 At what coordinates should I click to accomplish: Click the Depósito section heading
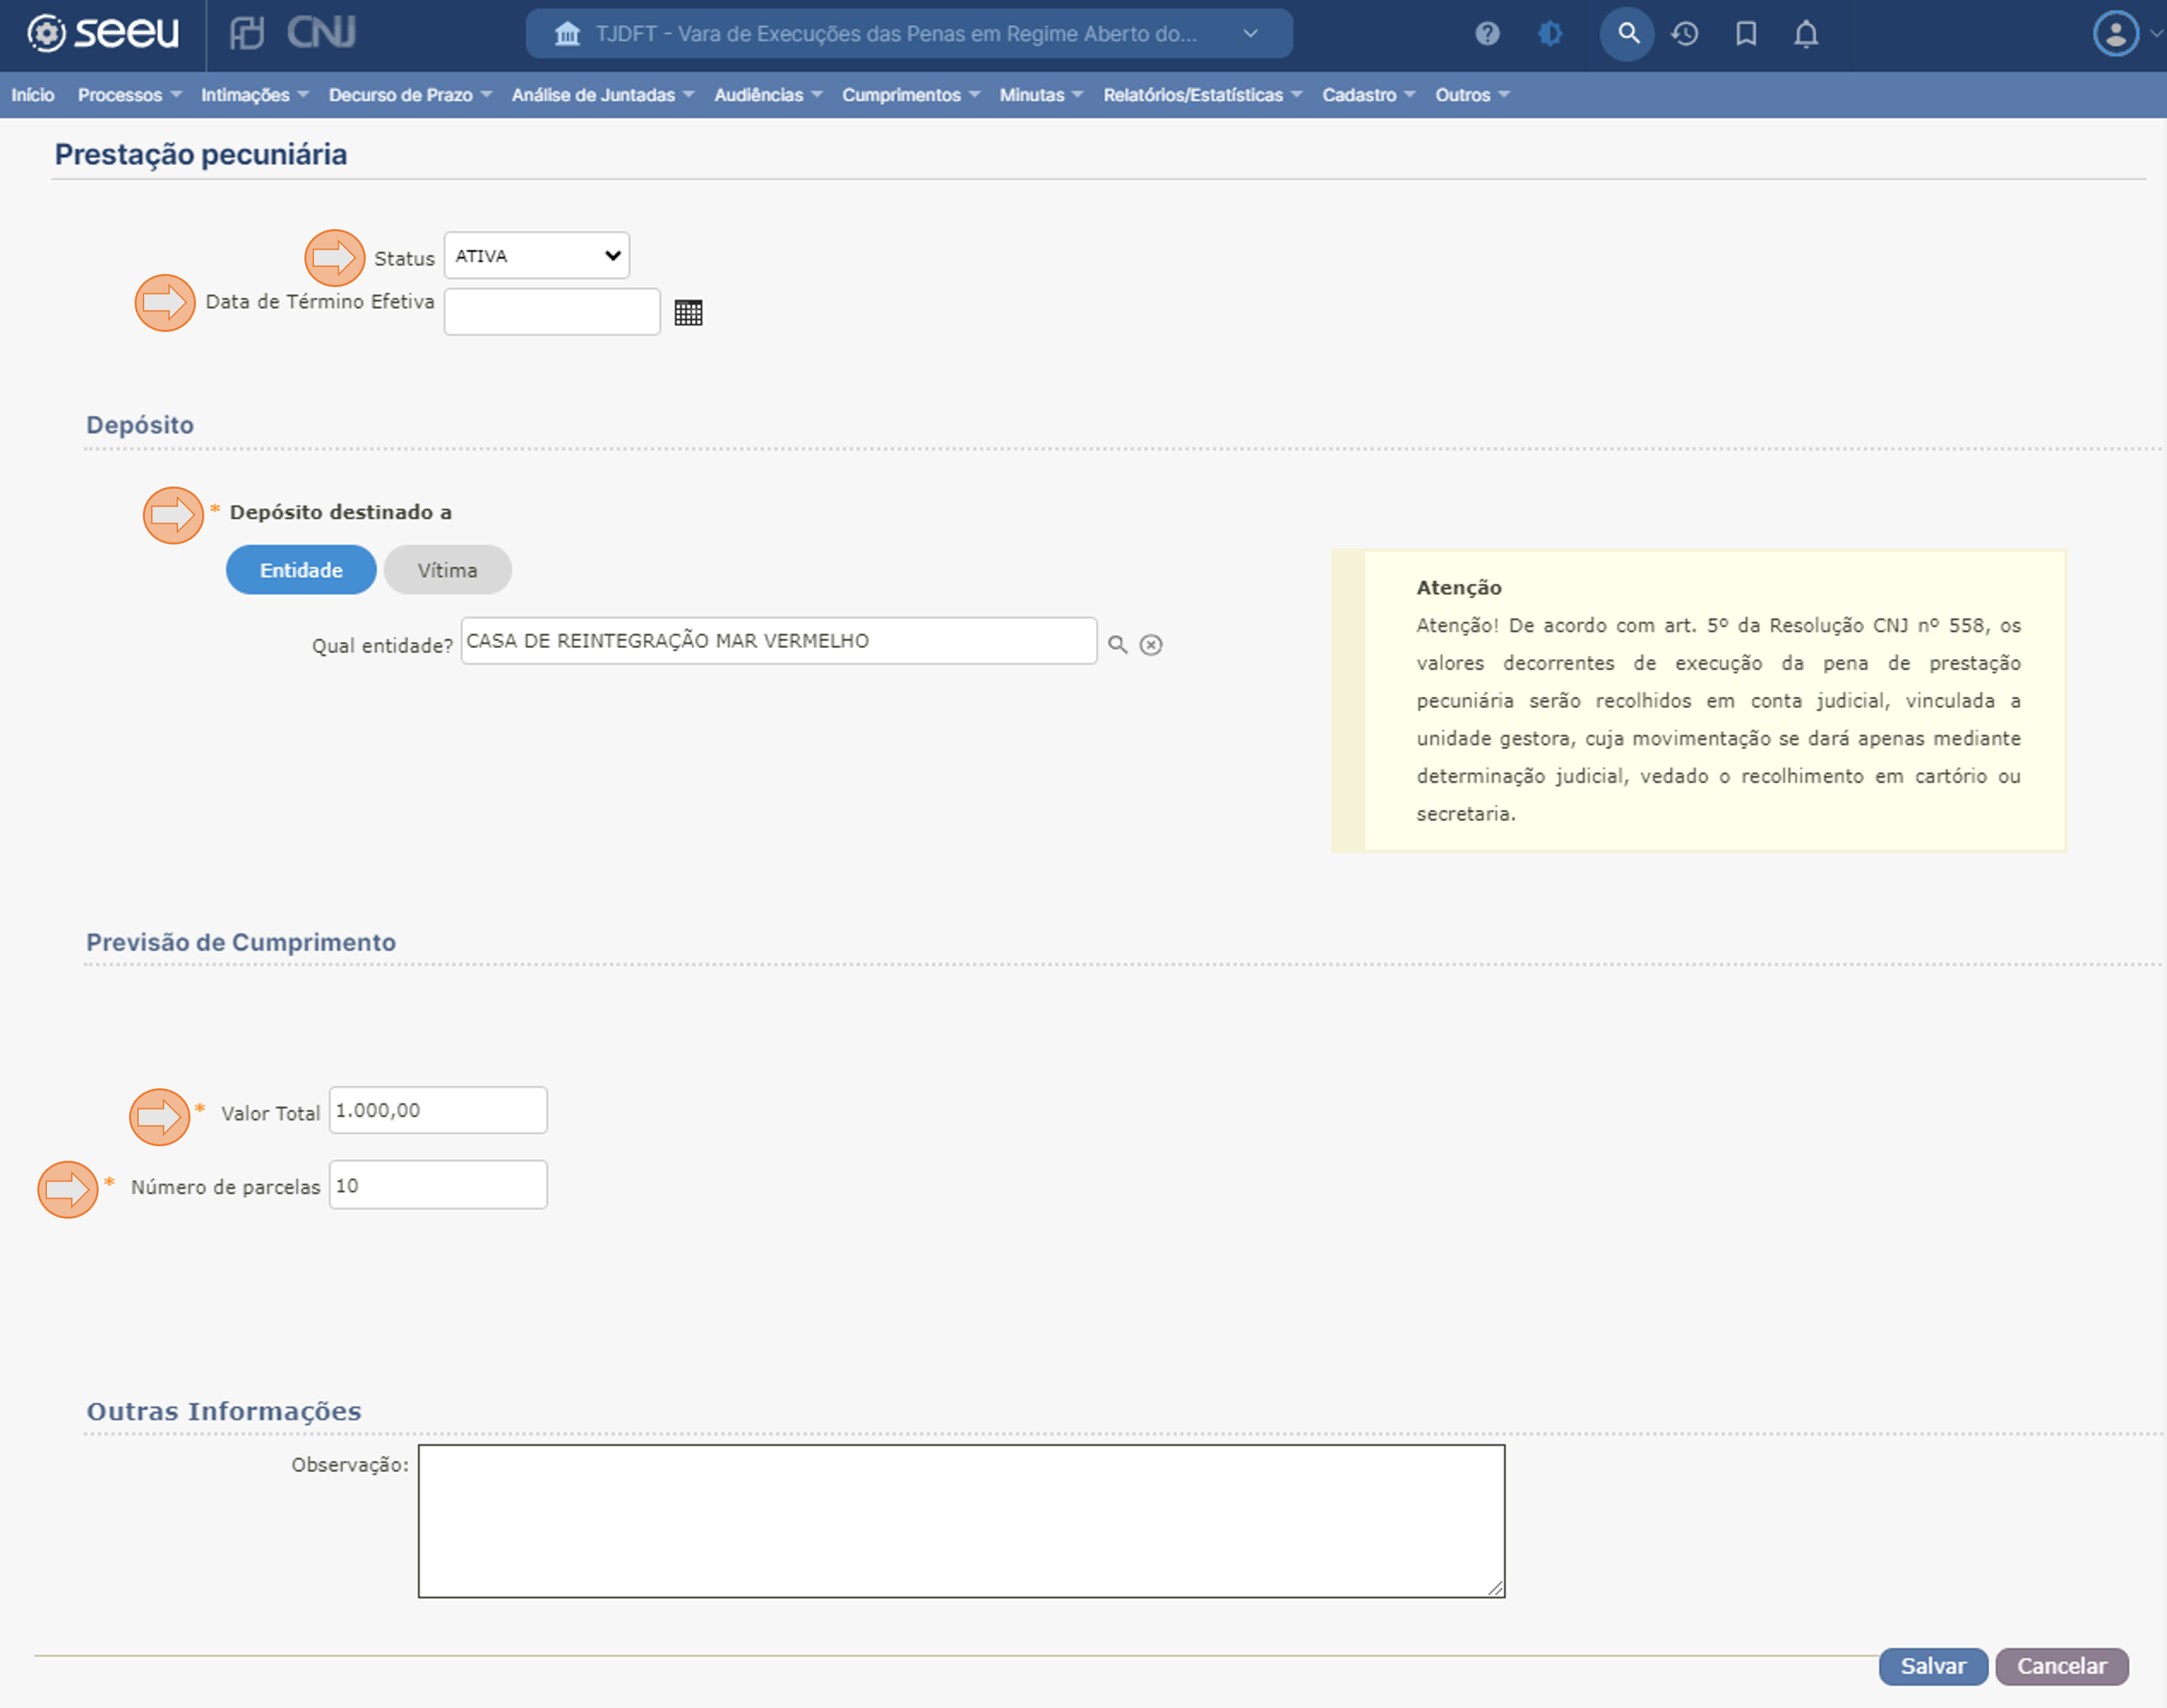[x=140, y=425]
